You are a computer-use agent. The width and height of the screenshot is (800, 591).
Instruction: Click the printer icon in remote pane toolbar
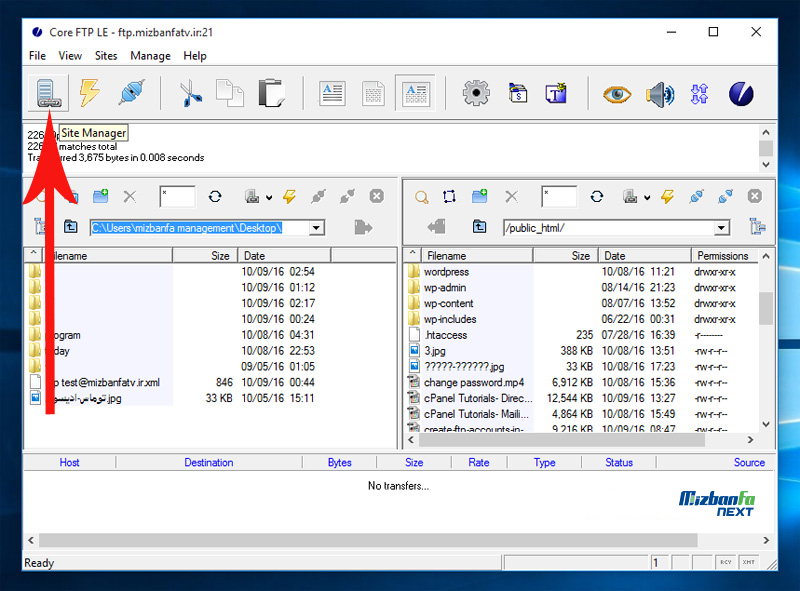point(630,196)
